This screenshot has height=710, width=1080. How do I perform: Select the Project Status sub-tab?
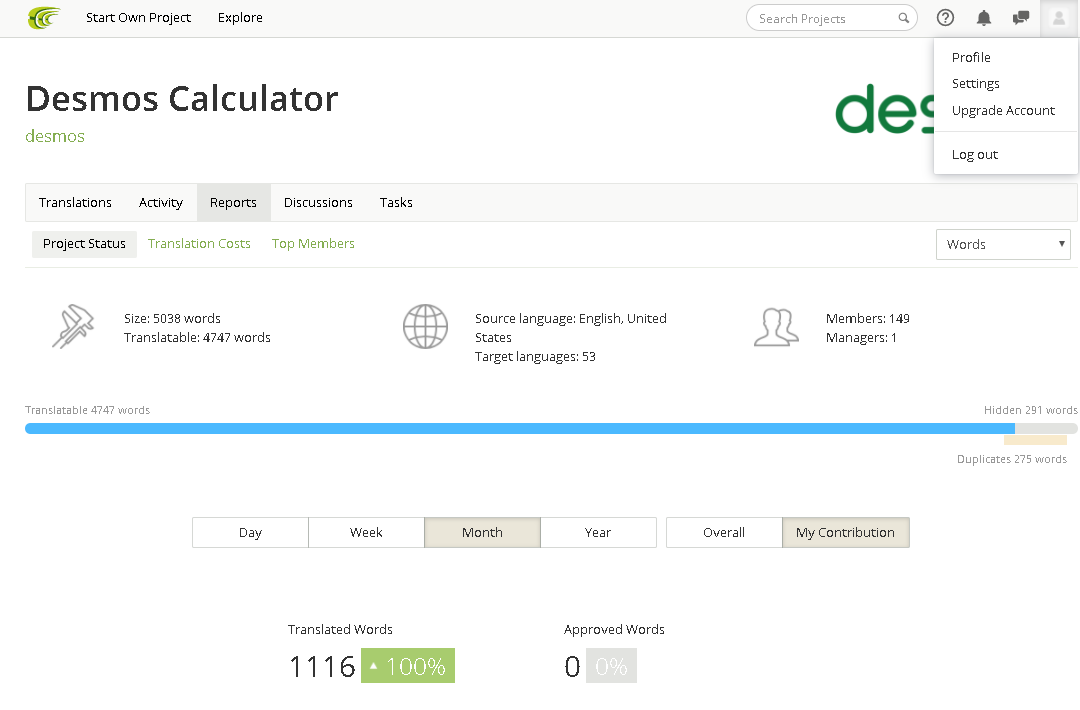[84, 244]
